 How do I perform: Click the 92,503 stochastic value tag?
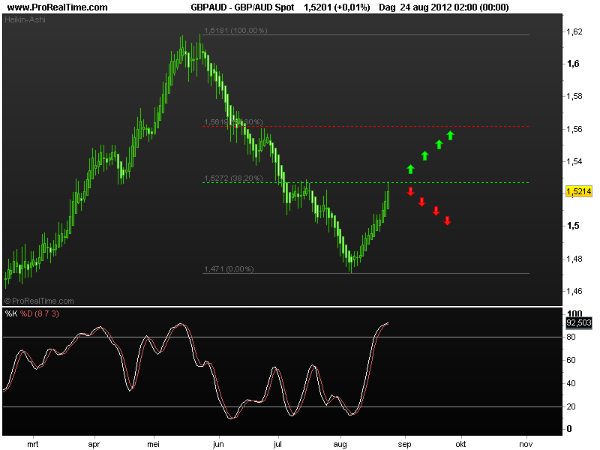click(579, 323)
